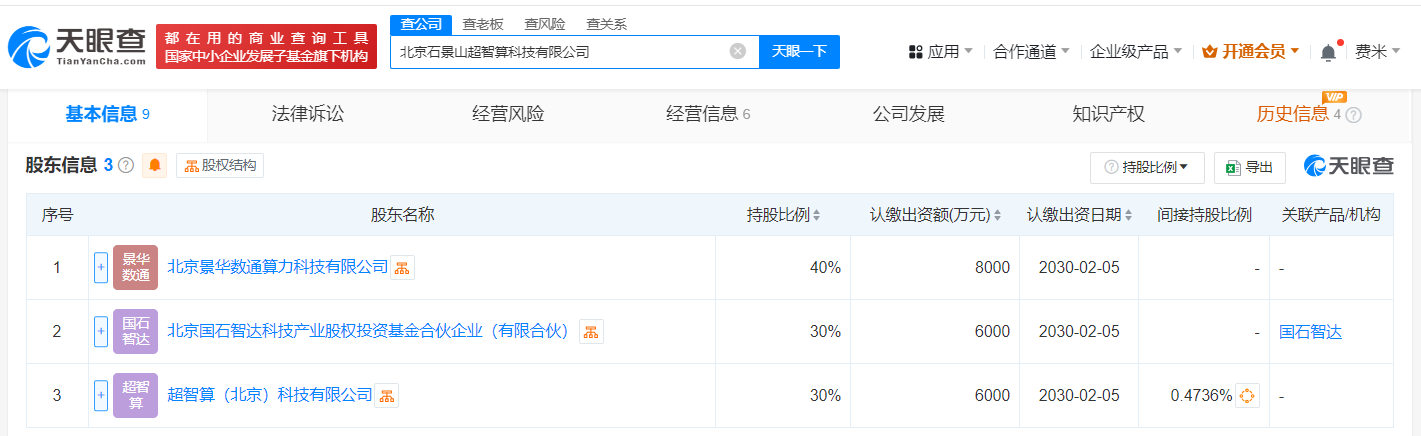1421x436 pixels.
Task: Open the notification bell in the top bar
Action: [1328, 52]
